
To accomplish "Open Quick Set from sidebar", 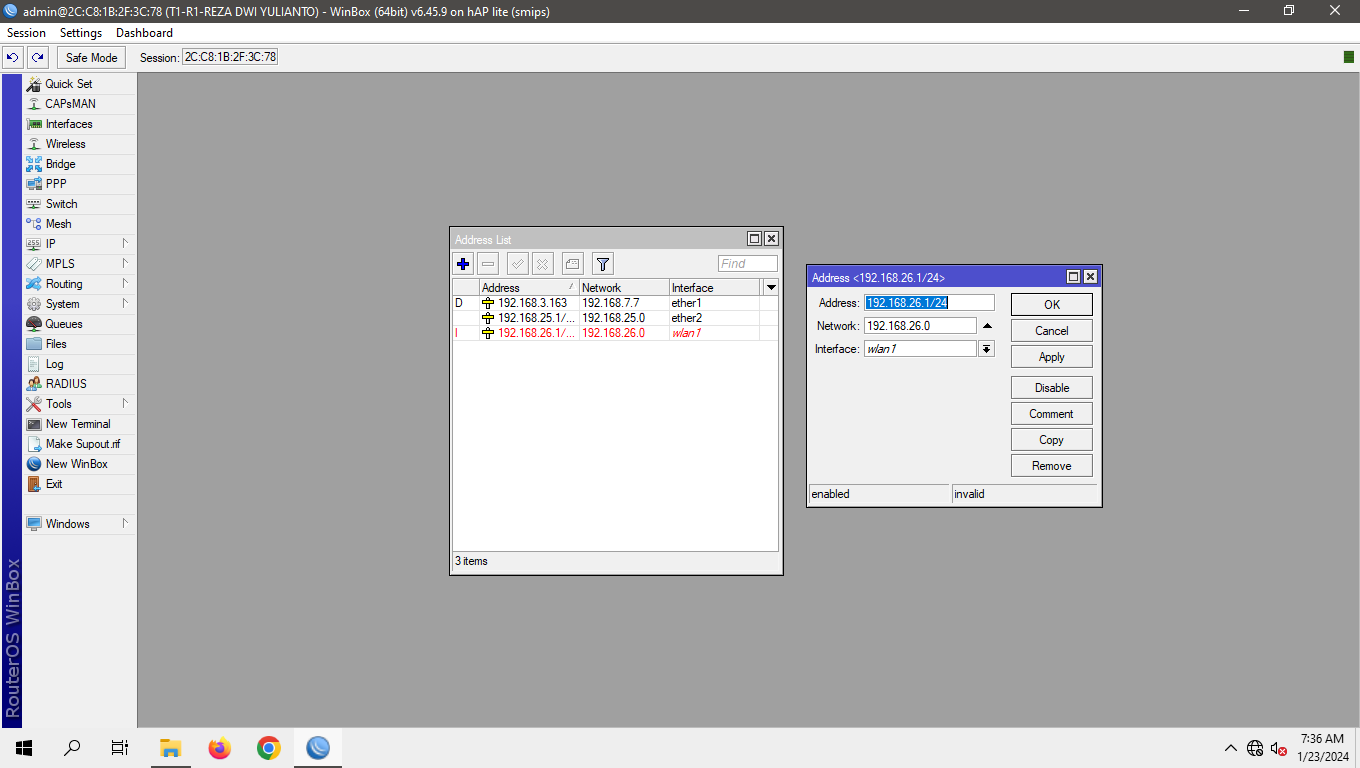I will pos(79,84).
